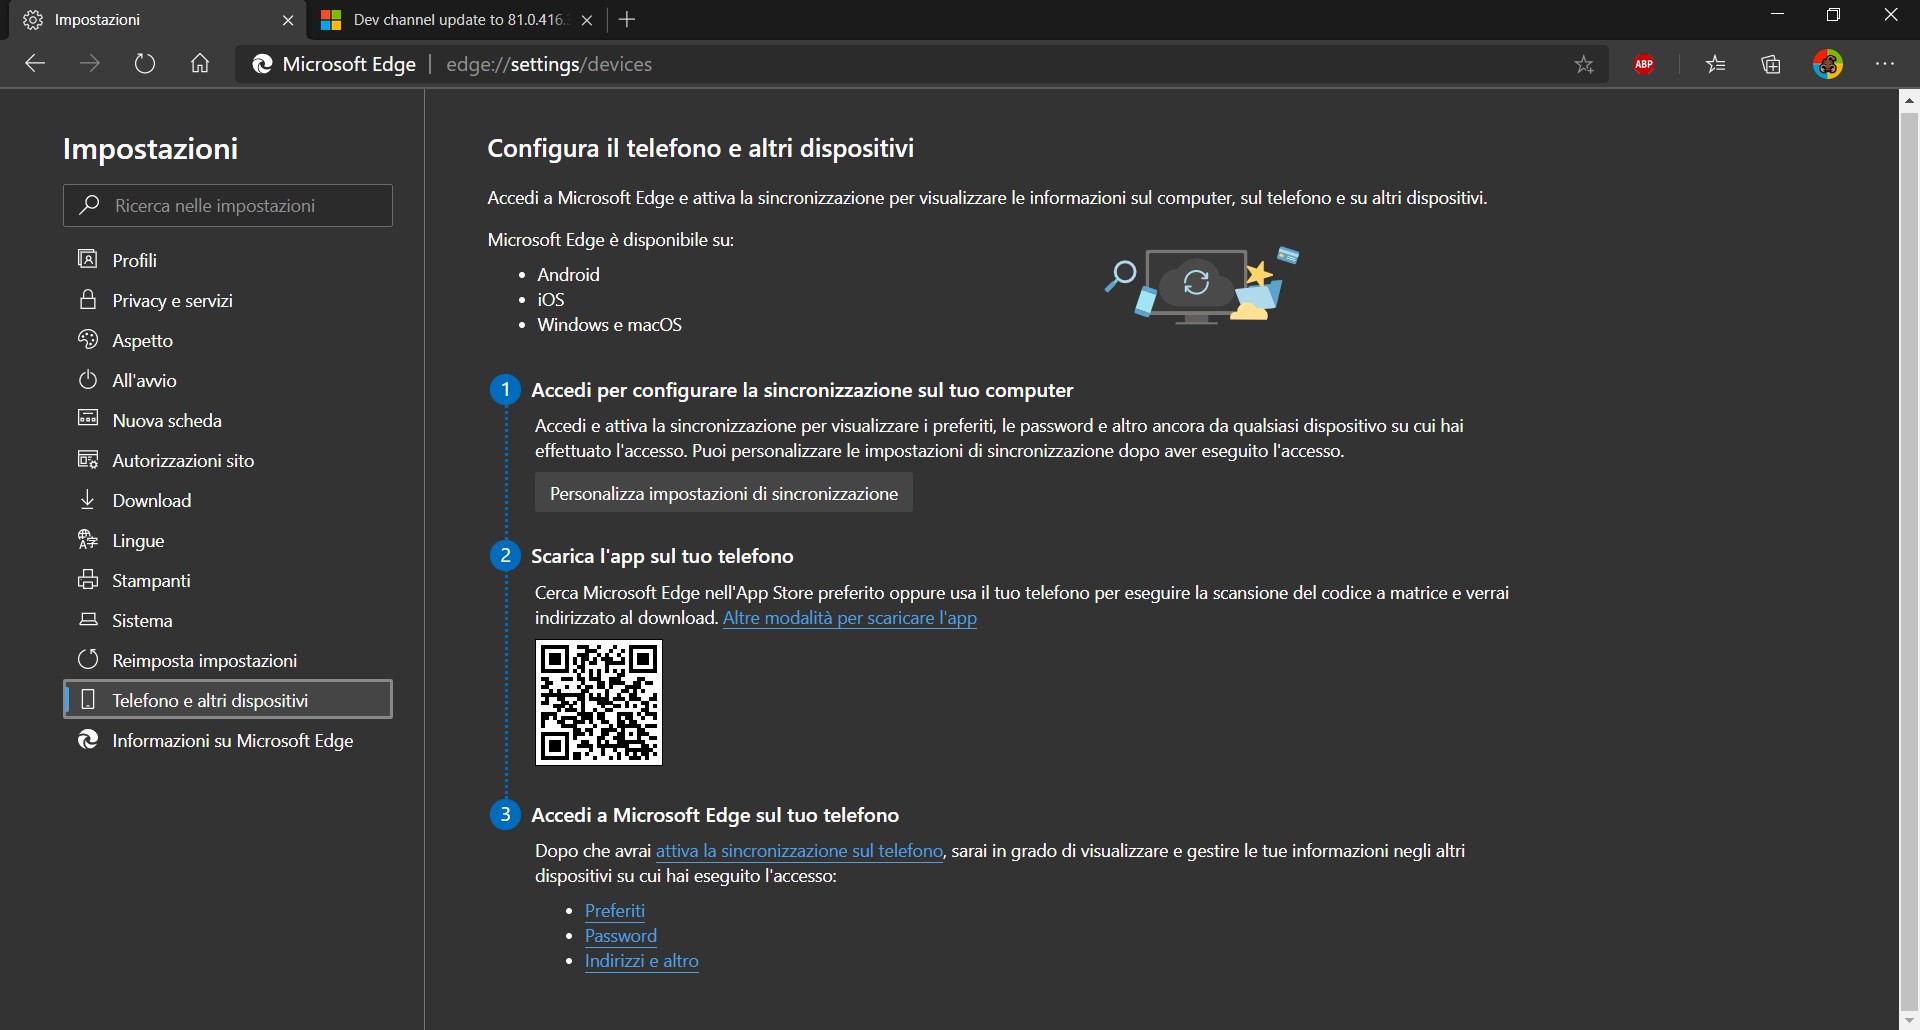
Task: Open All'avvio settings
Action: click(x=228, y=380)
